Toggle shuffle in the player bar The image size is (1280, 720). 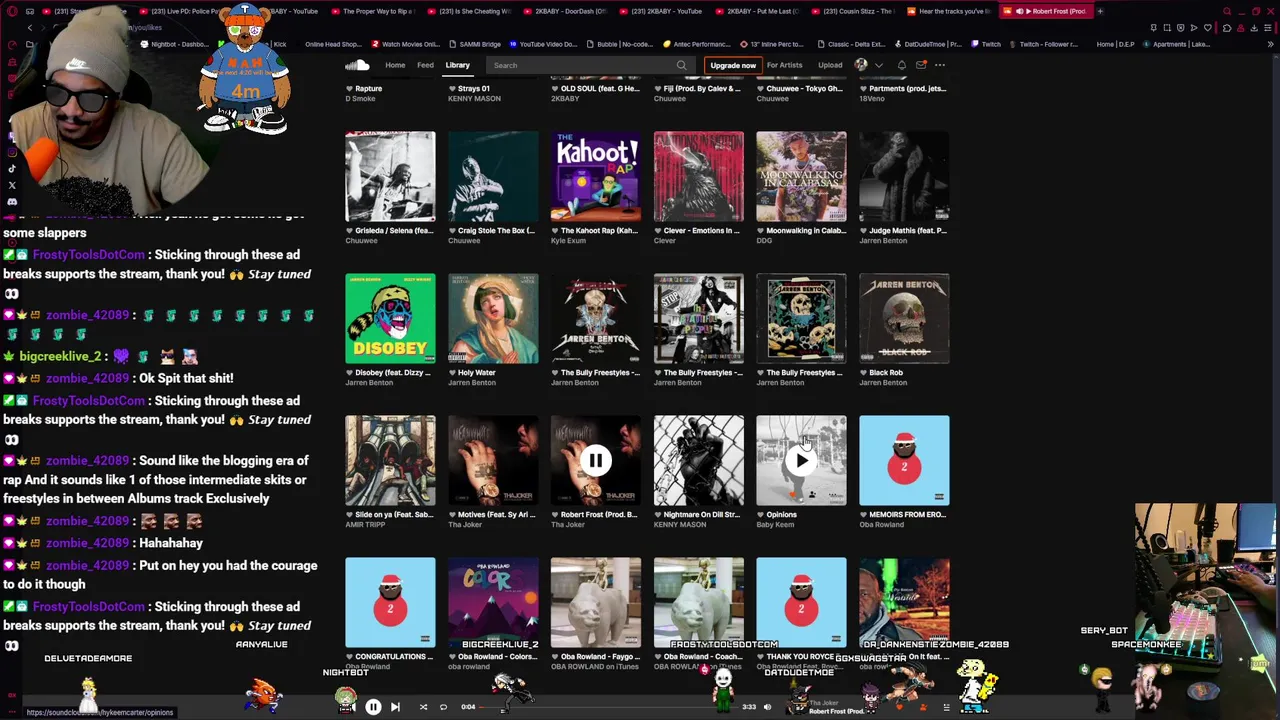pos(423,707)
